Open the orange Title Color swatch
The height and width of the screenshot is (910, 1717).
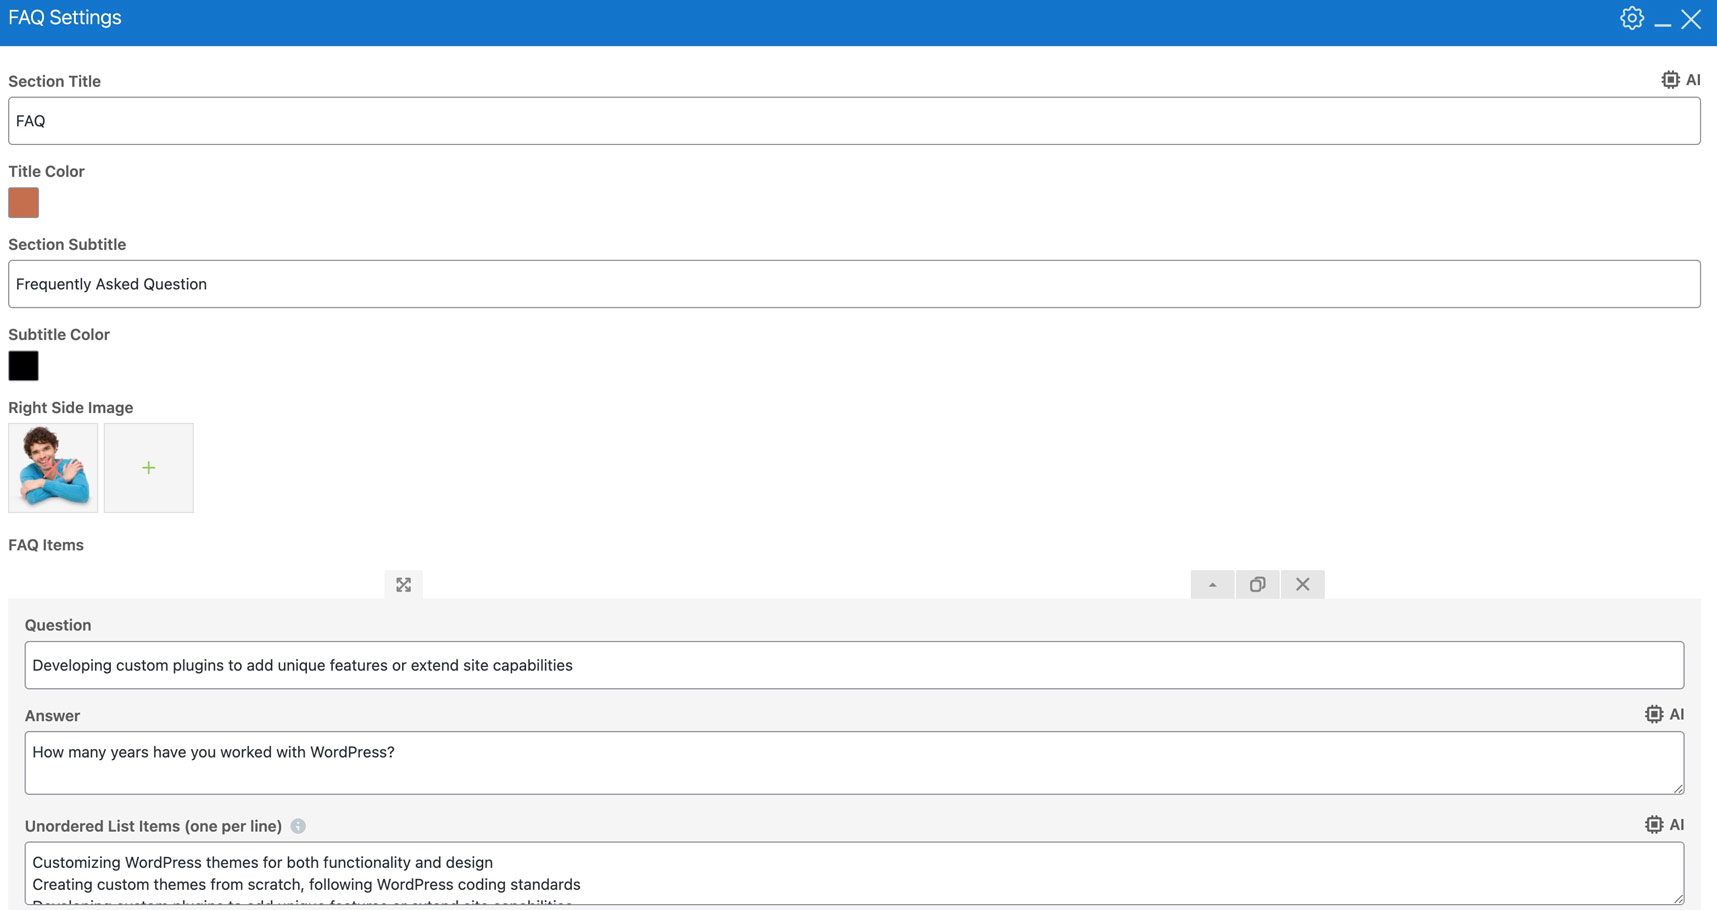coord(23,203)
